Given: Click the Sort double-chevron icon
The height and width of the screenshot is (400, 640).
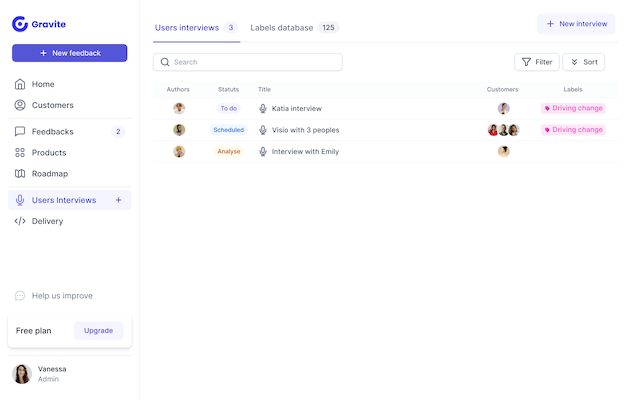Looking at the screenshot, I should pos(574,62).
